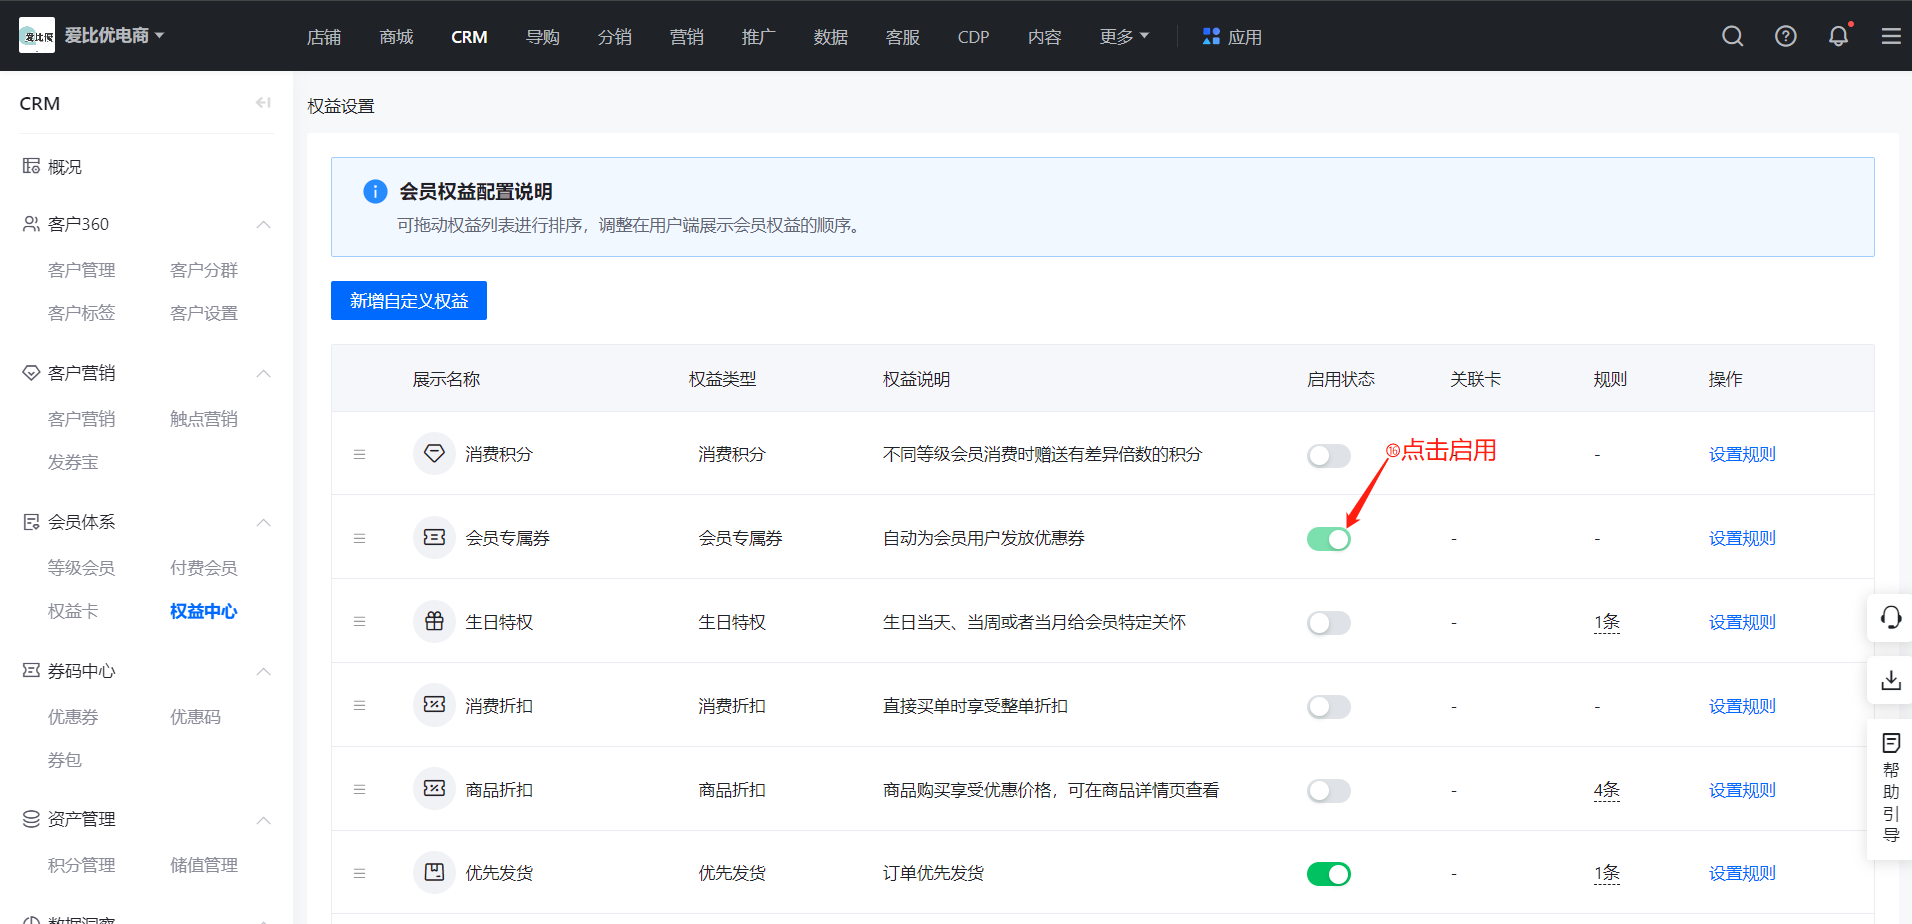Open 设置规则 for 消费积分

(x=1742, y=454)
